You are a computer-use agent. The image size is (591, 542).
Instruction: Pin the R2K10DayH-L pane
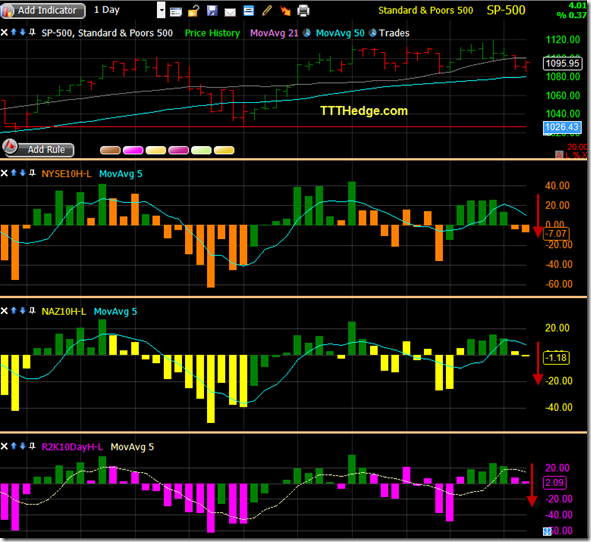point(32,446)
